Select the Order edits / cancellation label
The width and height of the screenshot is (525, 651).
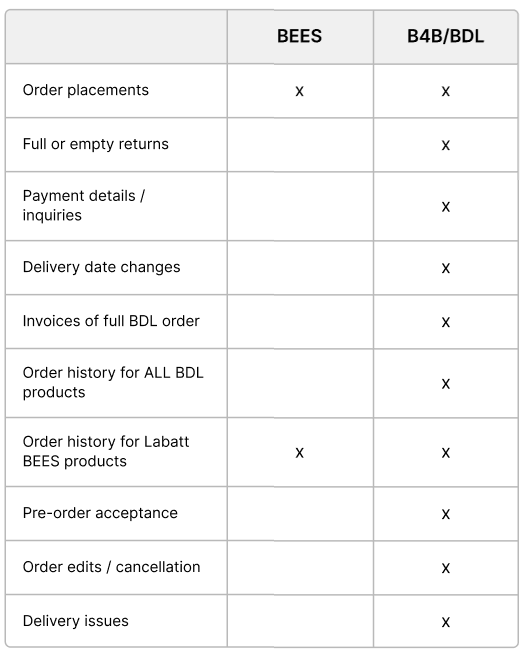(x=111, y=567)
